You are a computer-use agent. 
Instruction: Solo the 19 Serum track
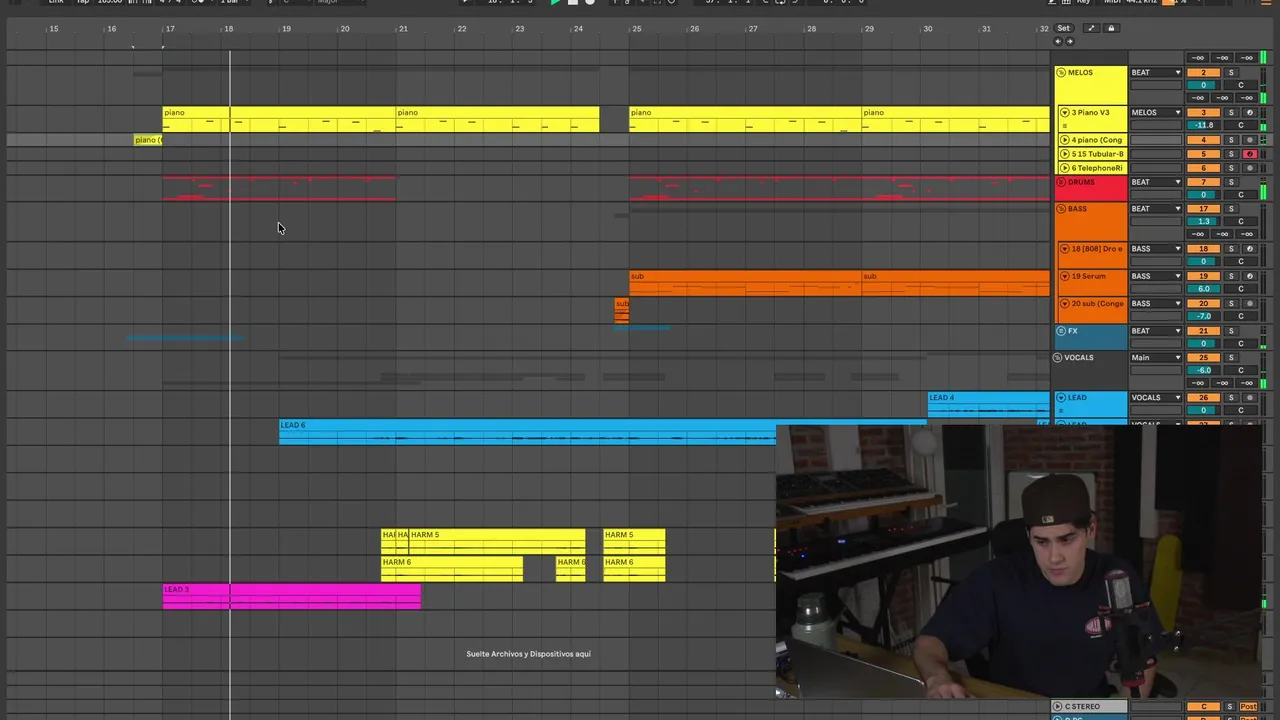point(1231,276)
